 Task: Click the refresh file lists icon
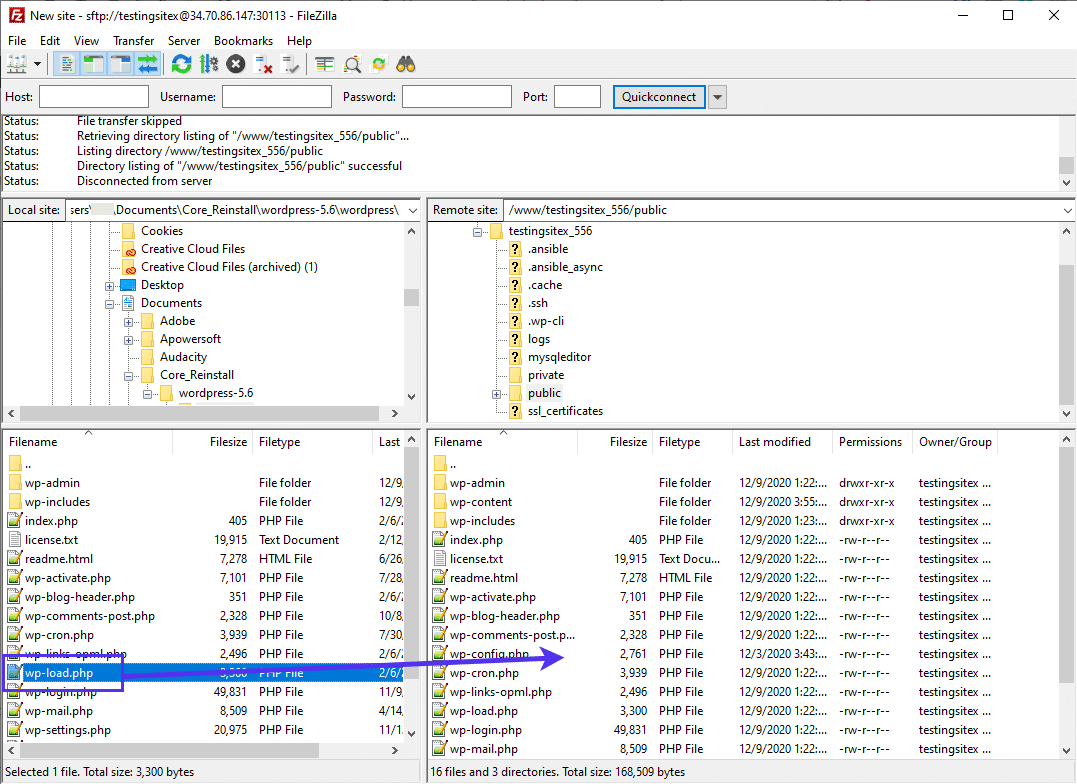click(181, 64)
